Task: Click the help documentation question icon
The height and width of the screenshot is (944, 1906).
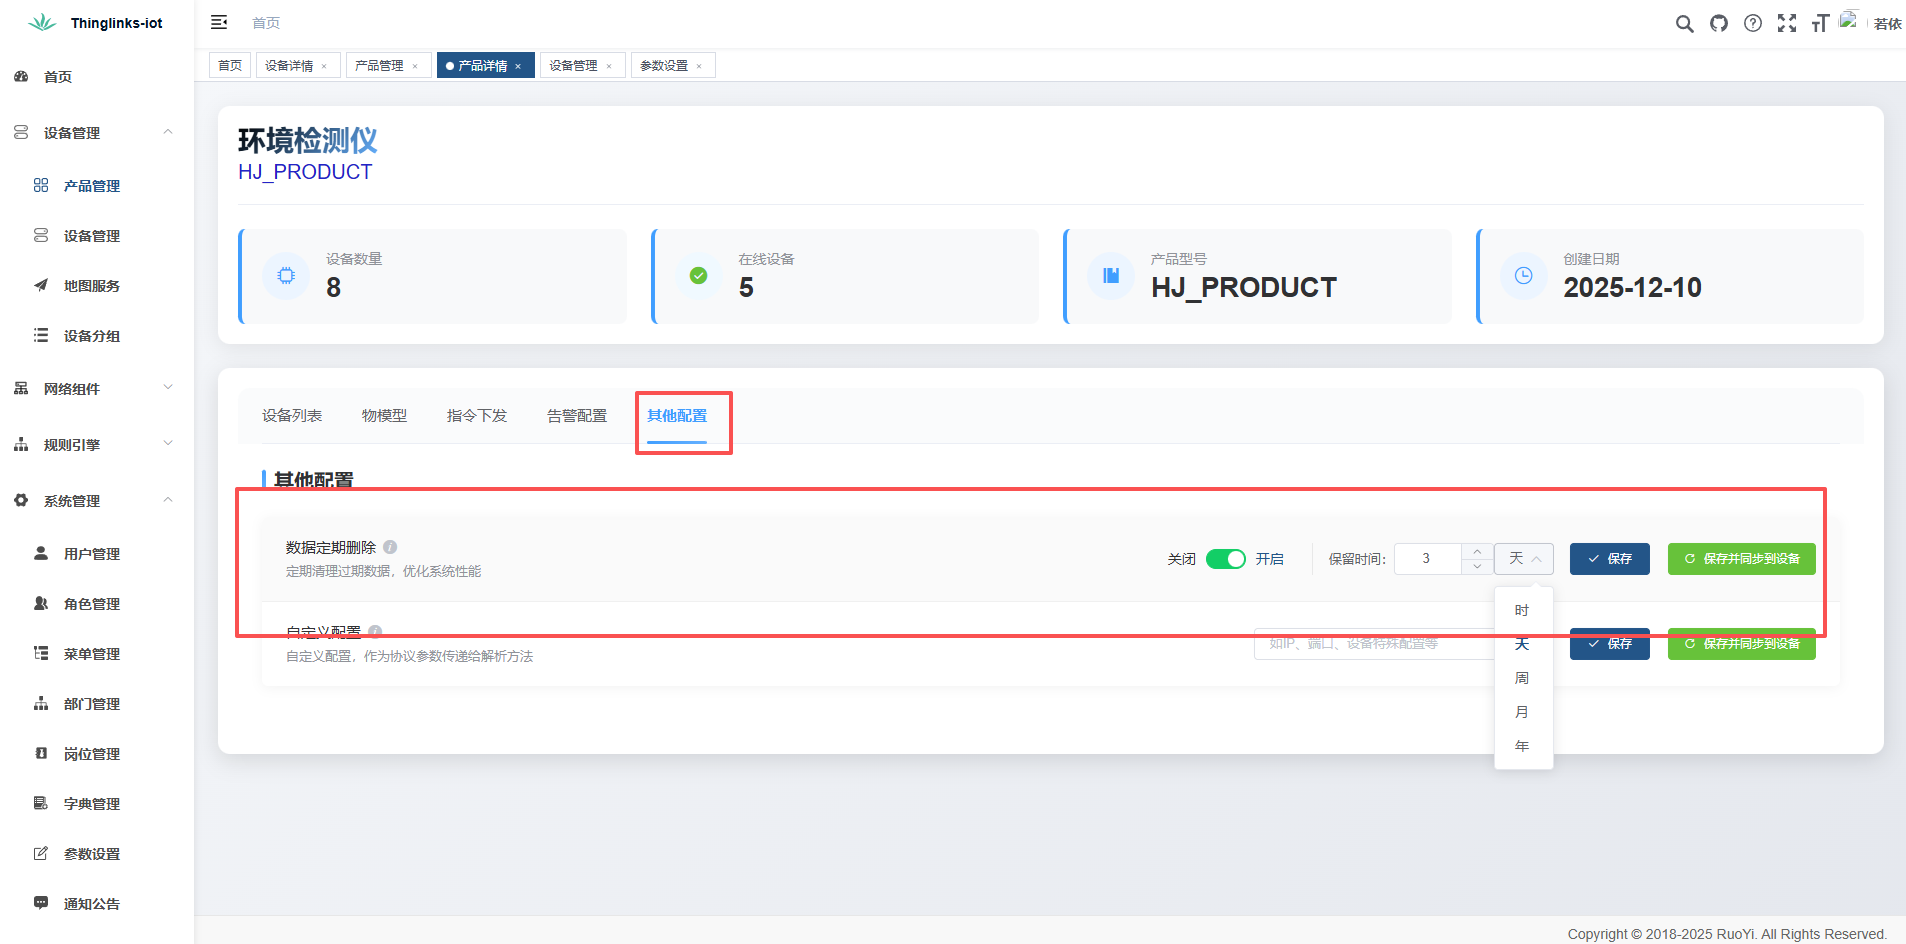Action: point(1752,24)
